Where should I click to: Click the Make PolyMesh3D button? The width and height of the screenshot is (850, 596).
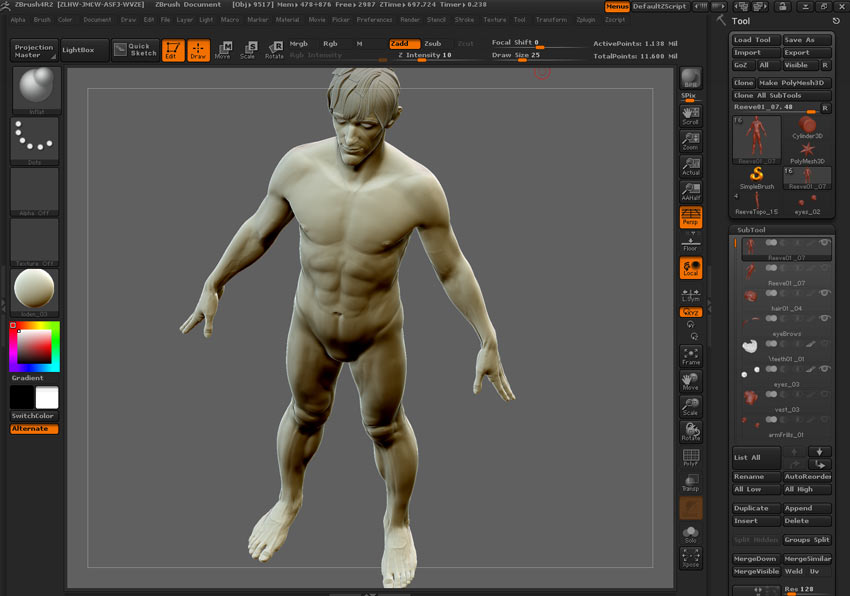pyautogui.click(x=794, y=83)
